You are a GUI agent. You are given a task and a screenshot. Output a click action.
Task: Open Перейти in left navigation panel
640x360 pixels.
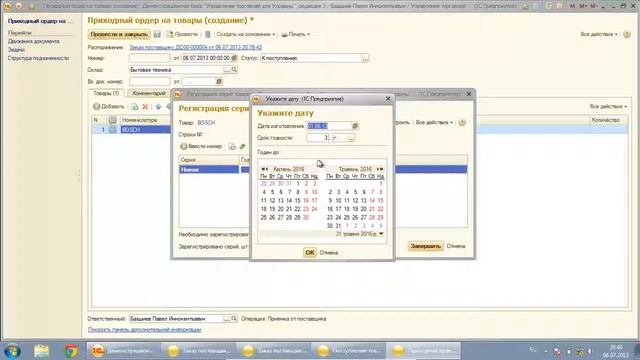20,32
